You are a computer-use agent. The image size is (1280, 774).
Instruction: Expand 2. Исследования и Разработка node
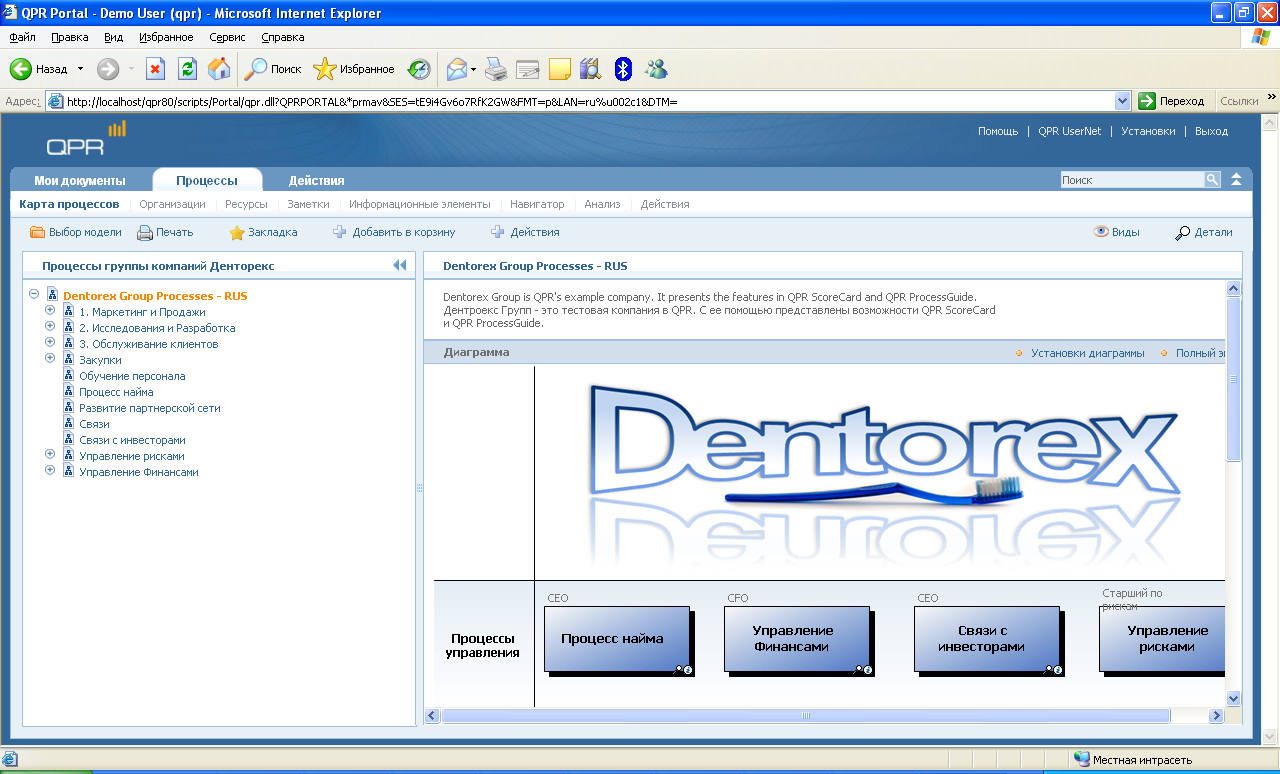50,327
